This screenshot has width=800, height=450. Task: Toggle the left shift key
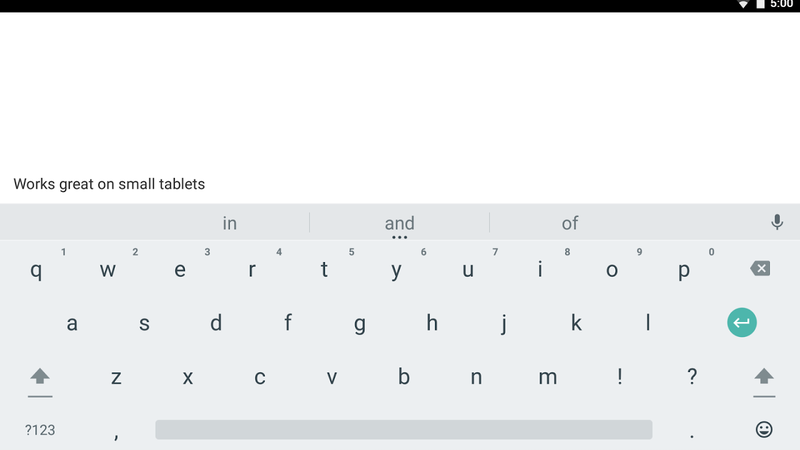coord(40,377)
